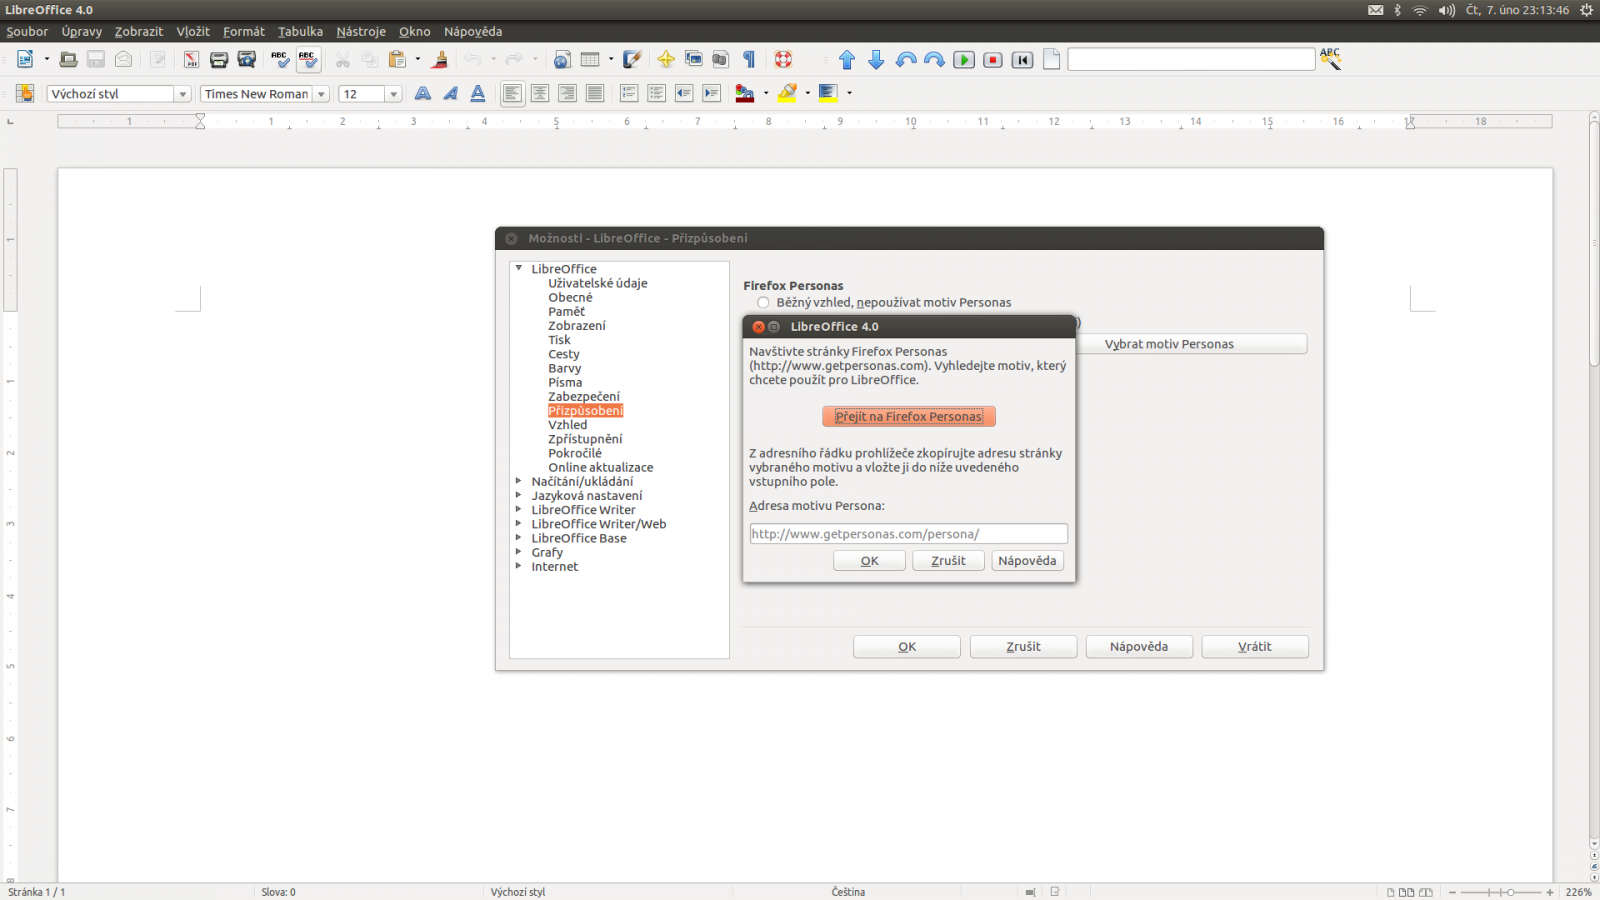
Task: Click the Persona address input field
Action: click(908, 533)
